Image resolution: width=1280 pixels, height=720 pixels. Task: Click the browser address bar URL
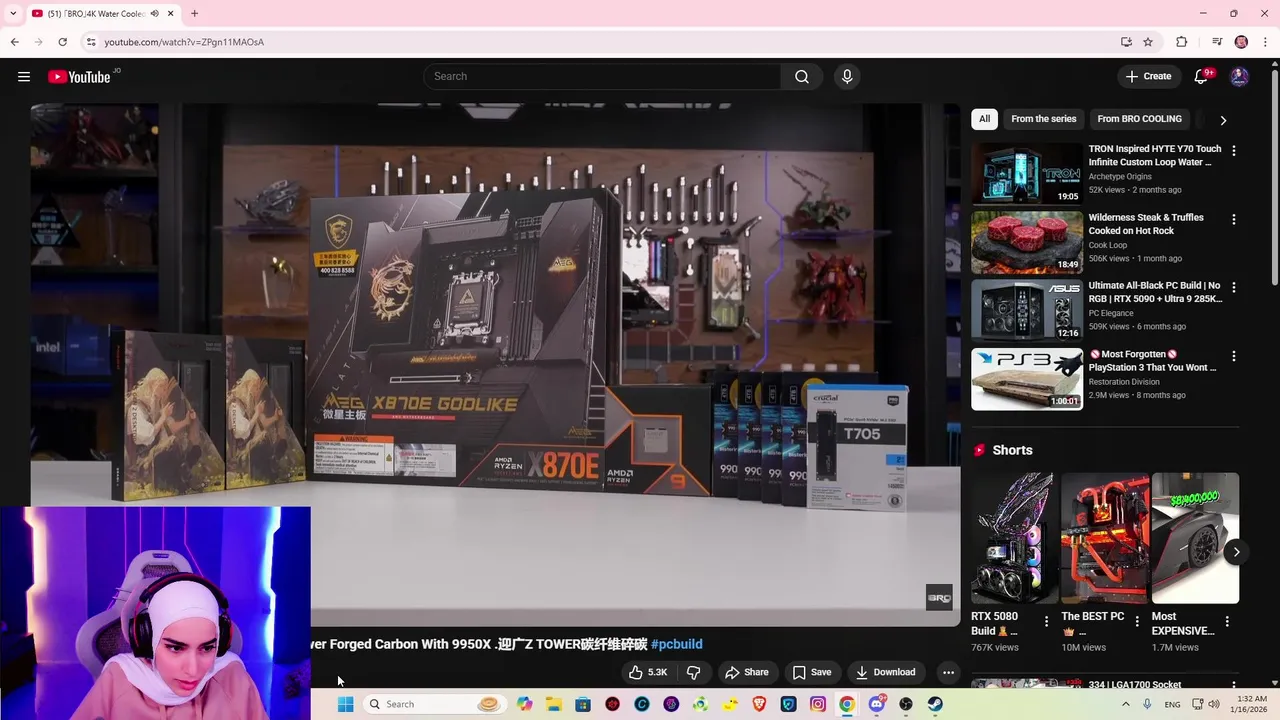tap(184, 42)
